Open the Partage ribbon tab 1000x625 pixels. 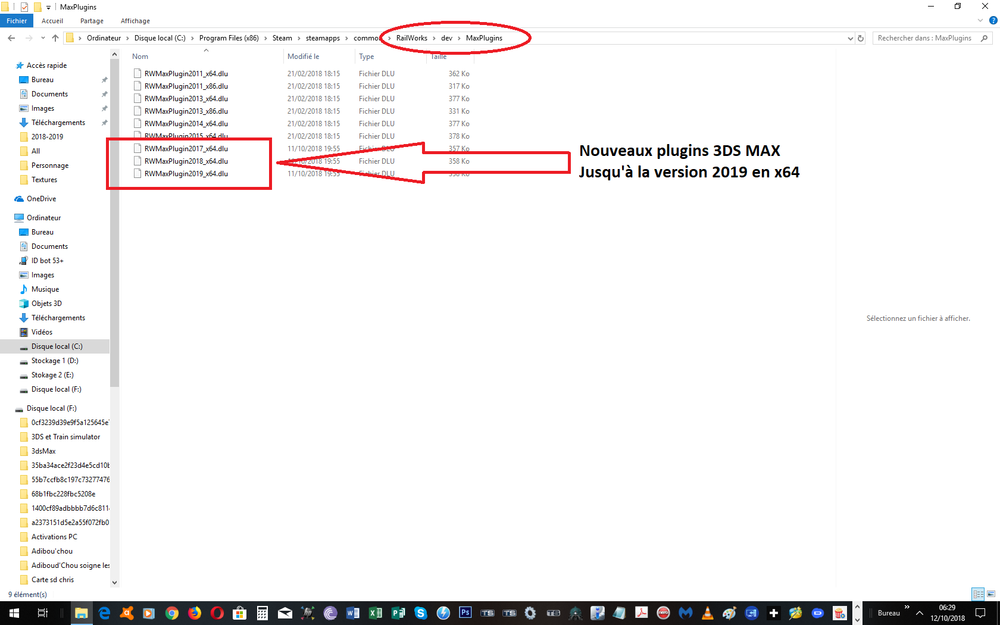click(92, 20)
